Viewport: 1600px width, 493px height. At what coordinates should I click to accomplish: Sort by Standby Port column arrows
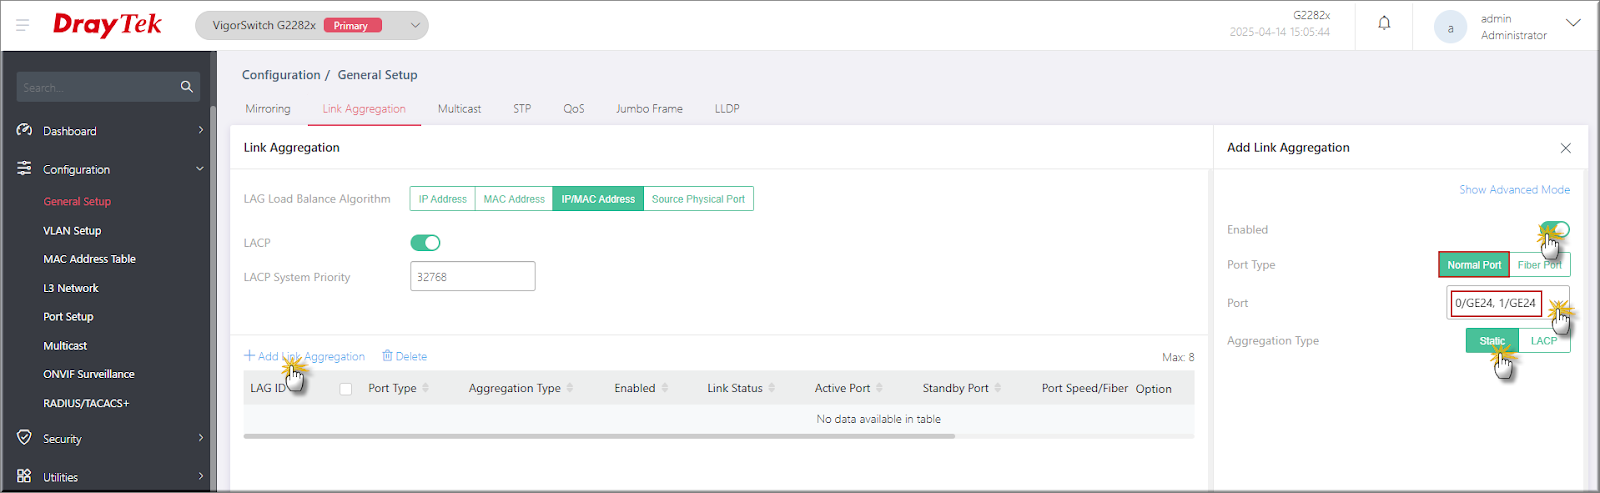point(998,388)
